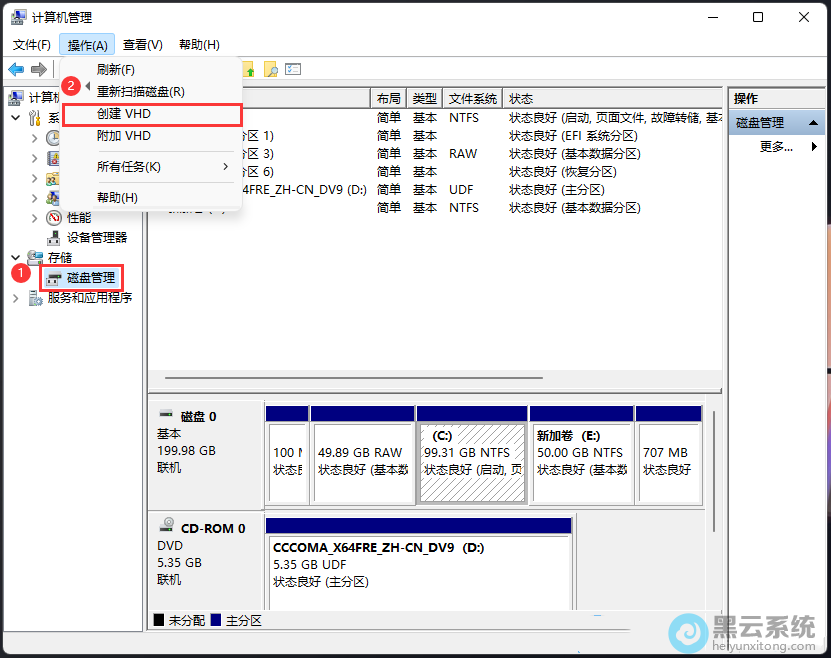
Task: Select 设备管理器 in the tree
Action: point(96,237)
